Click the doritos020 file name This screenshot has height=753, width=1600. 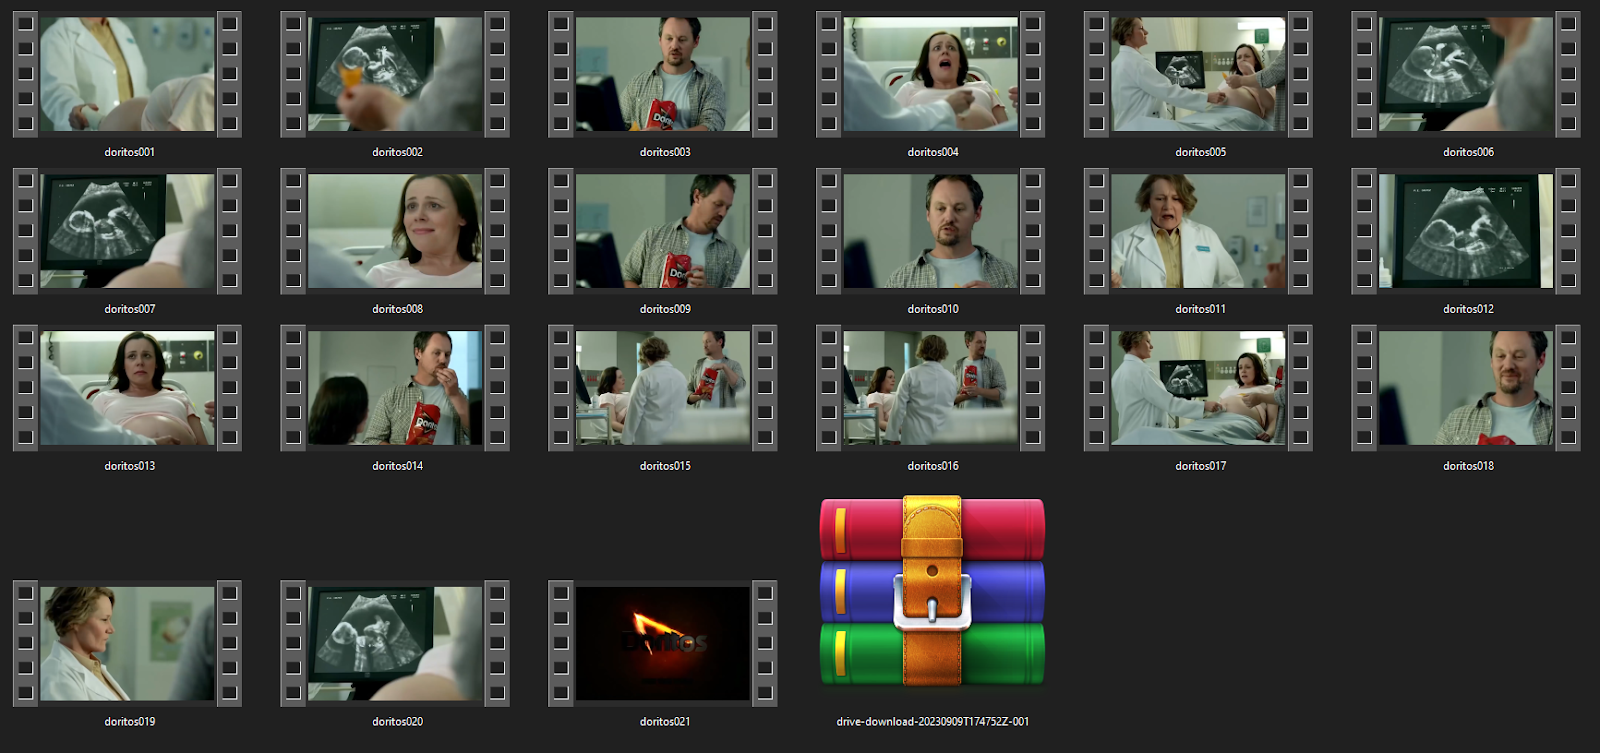pos(398,721)
